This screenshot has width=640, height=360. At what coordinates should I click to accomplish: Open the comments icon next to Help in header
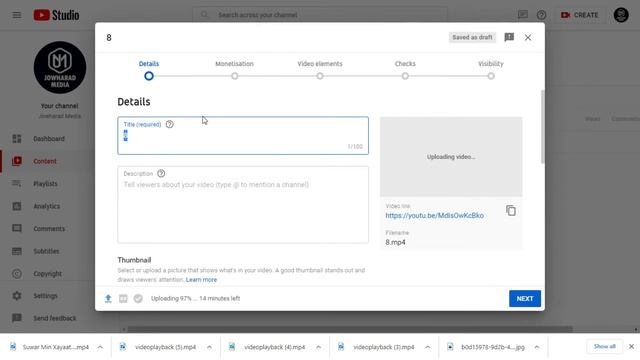tap(522, 15)
